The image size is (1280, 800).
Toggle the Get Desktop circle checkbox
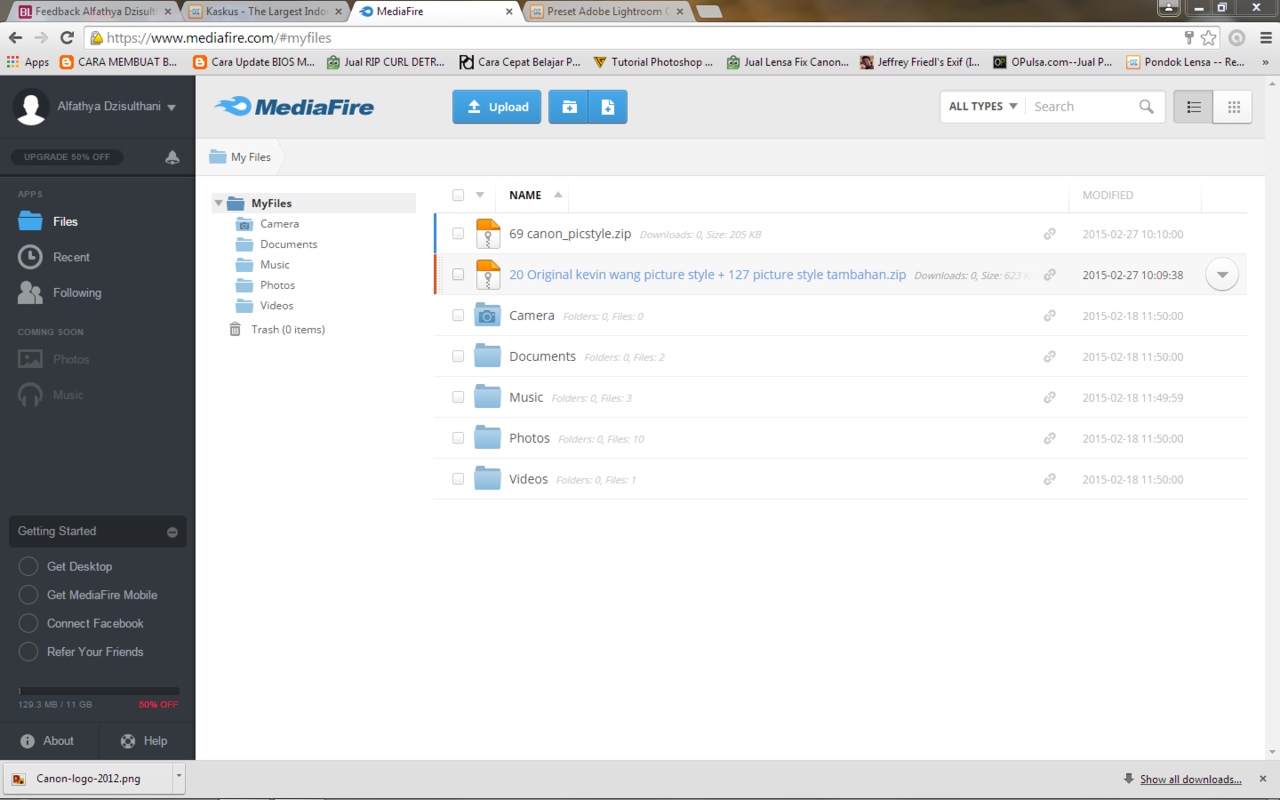[x=28, y=566]
